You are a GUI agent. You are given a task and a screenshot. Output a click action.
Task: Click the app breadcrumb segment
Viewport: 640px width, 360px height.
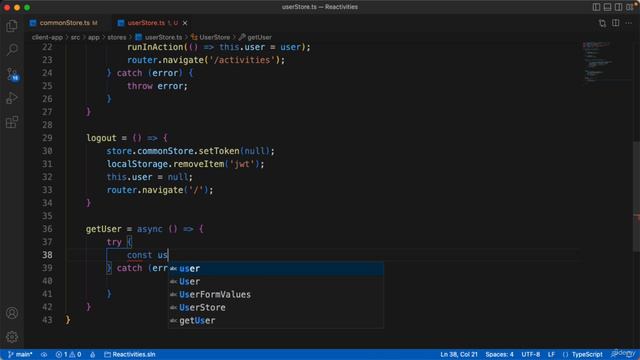[94, 37]
